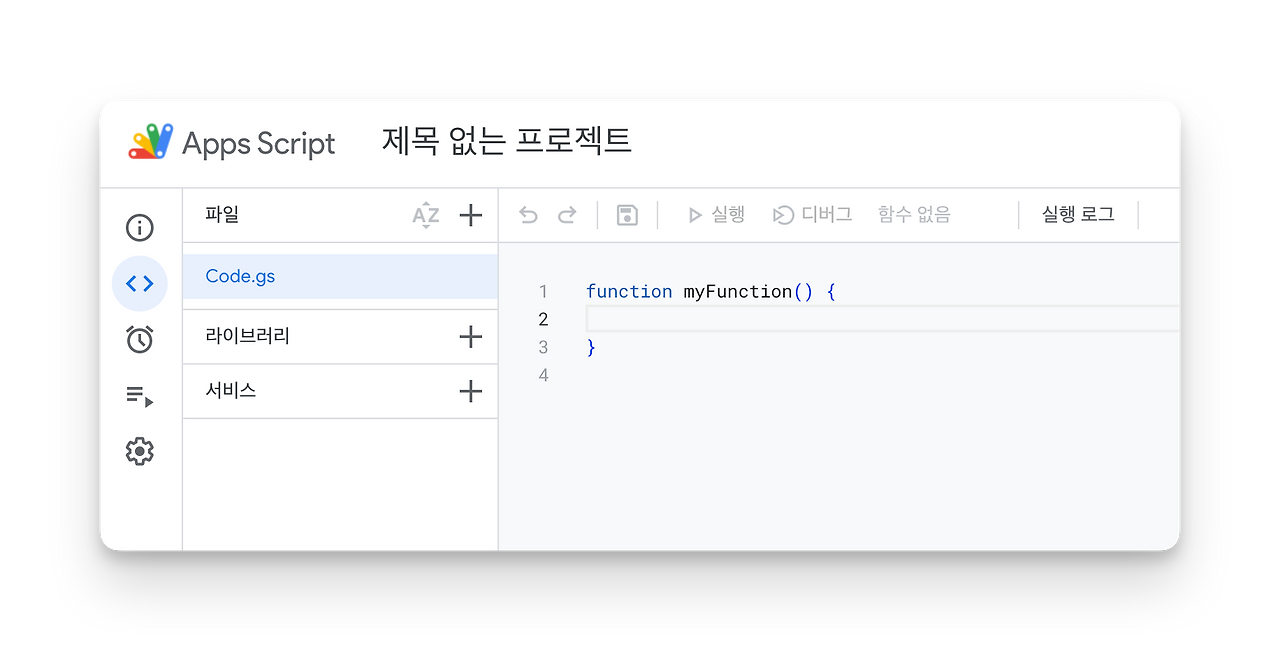1280x651 pixels.
Task: Open Project Settings gear icon
Action: coord(140,451)
